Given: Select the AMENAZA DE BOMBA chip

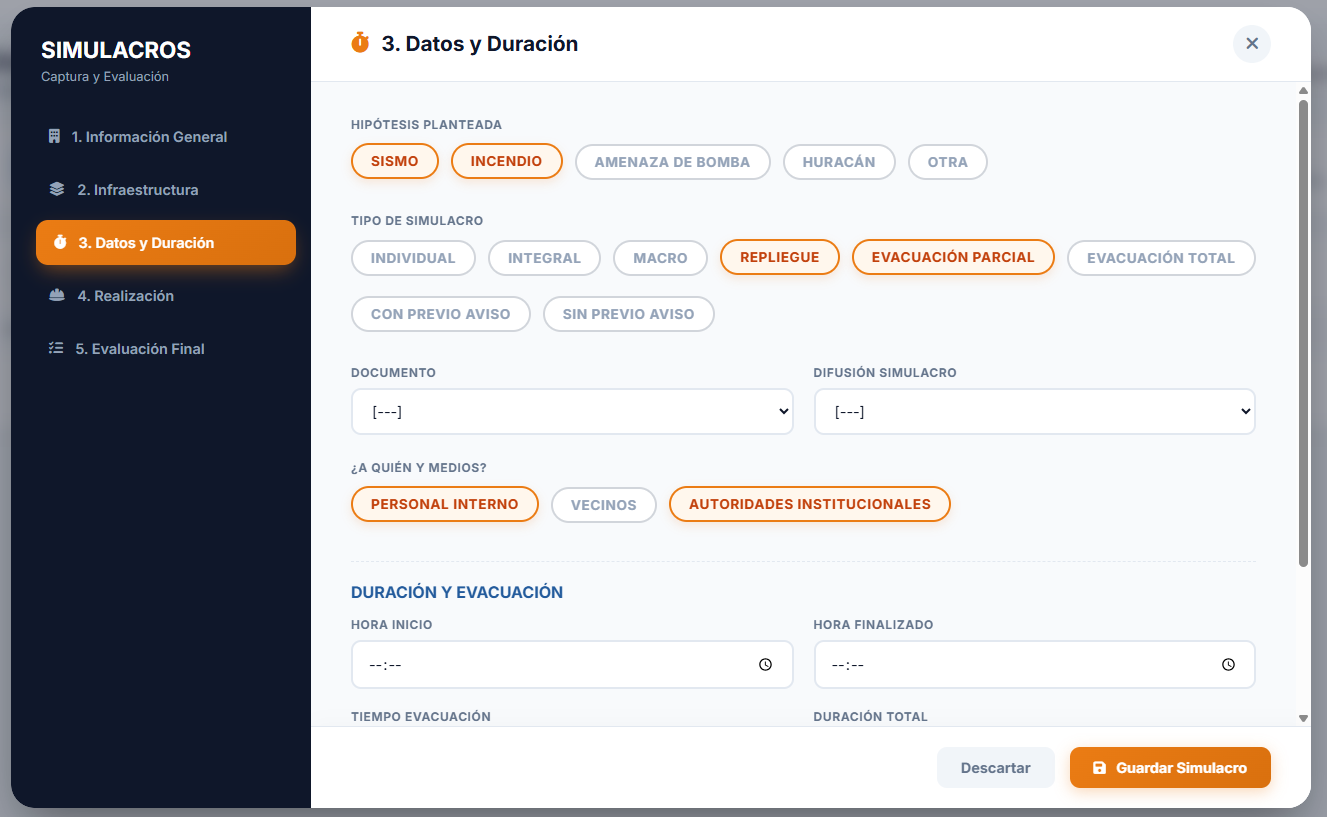Looking at the screenshot, I should click(672, 162).
